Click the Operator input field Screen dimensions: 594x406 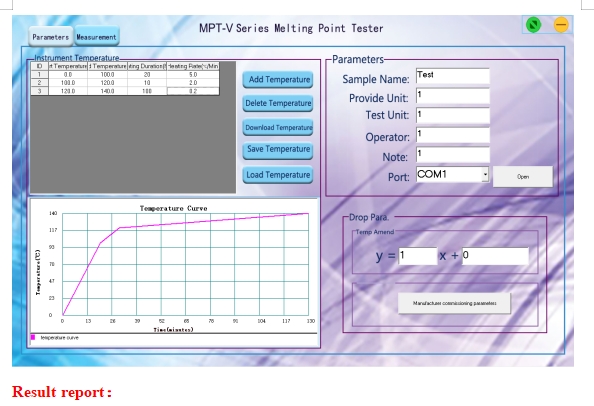tap(453, 135)
